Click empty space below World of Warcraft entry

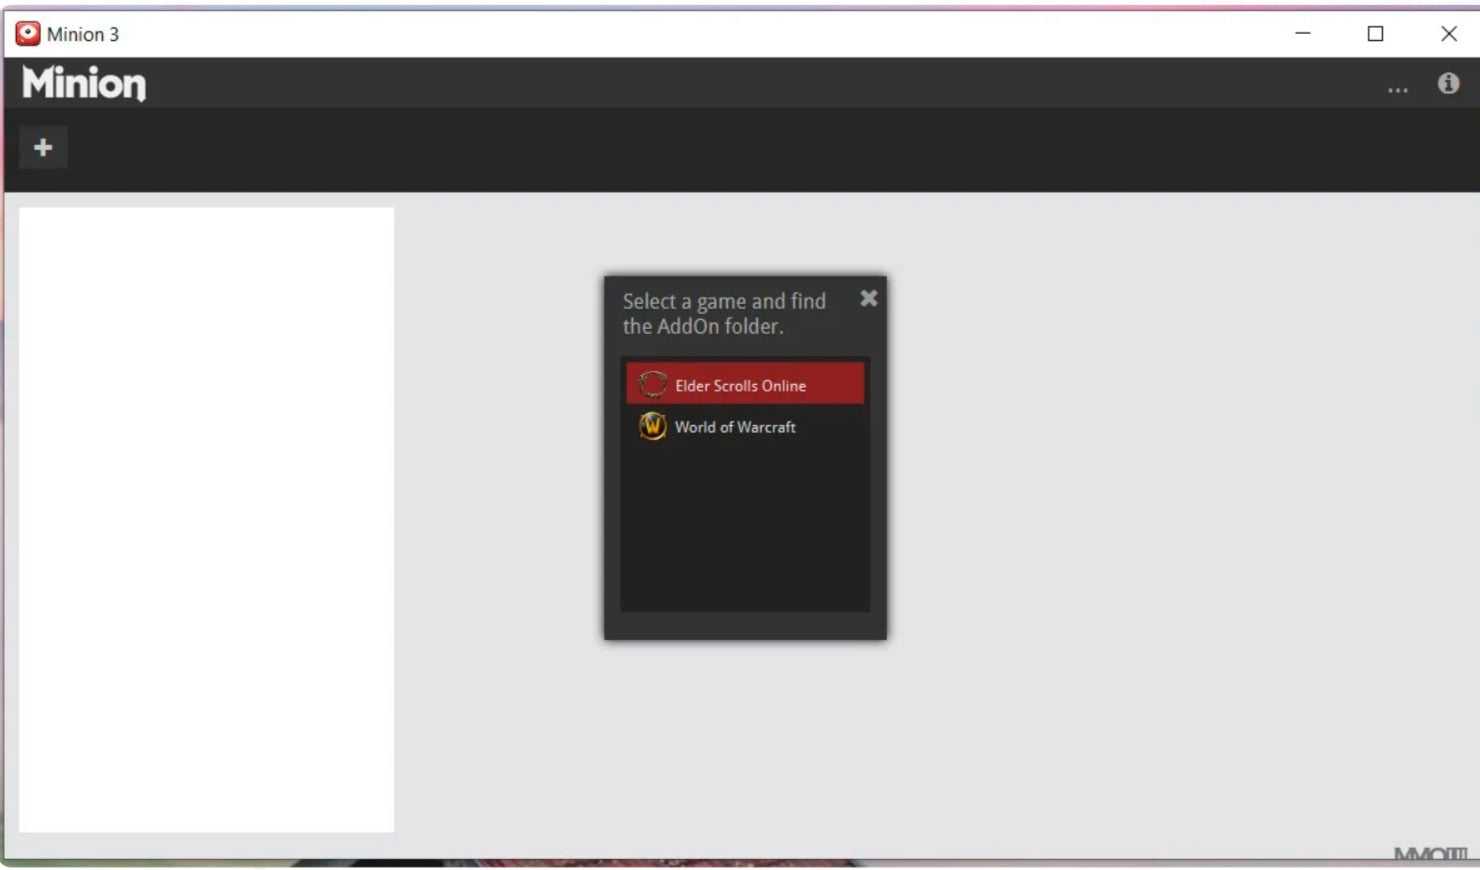745,530
